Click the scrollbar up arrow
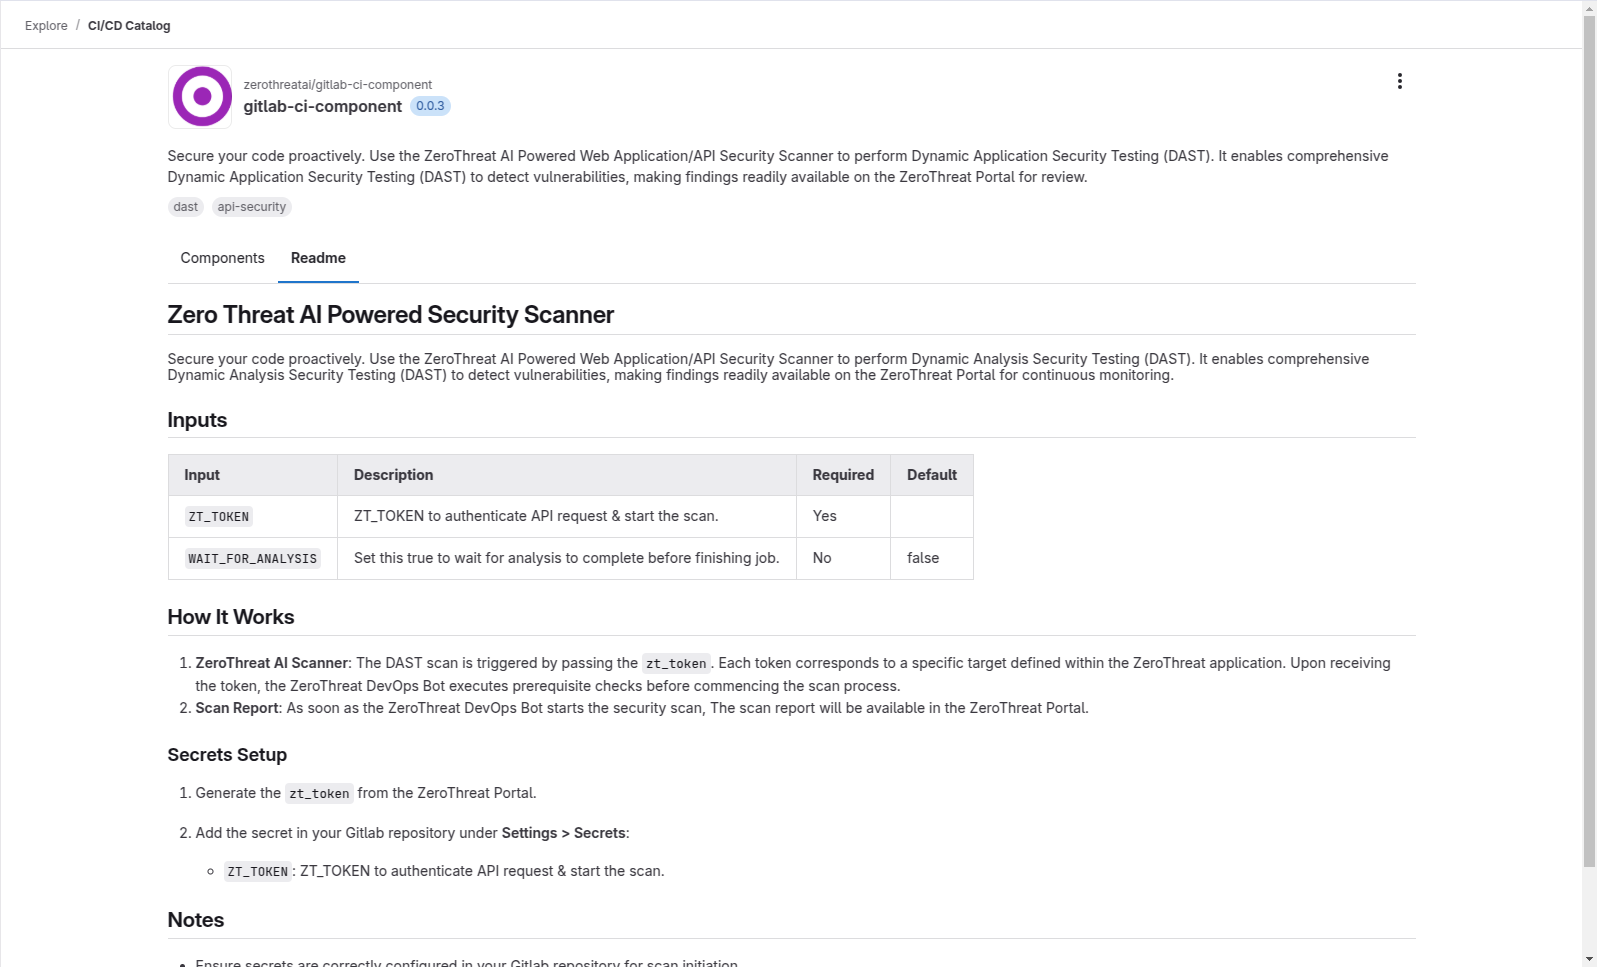 (x=1589, y=8)
